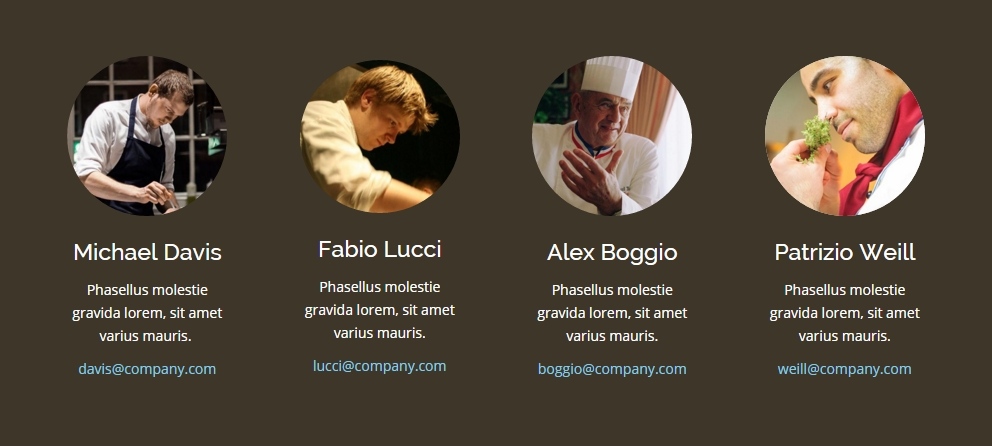Select bio text beneath Patrizio Weill
The width and height of the screenshot is (992, 446).
coord(845,313)
